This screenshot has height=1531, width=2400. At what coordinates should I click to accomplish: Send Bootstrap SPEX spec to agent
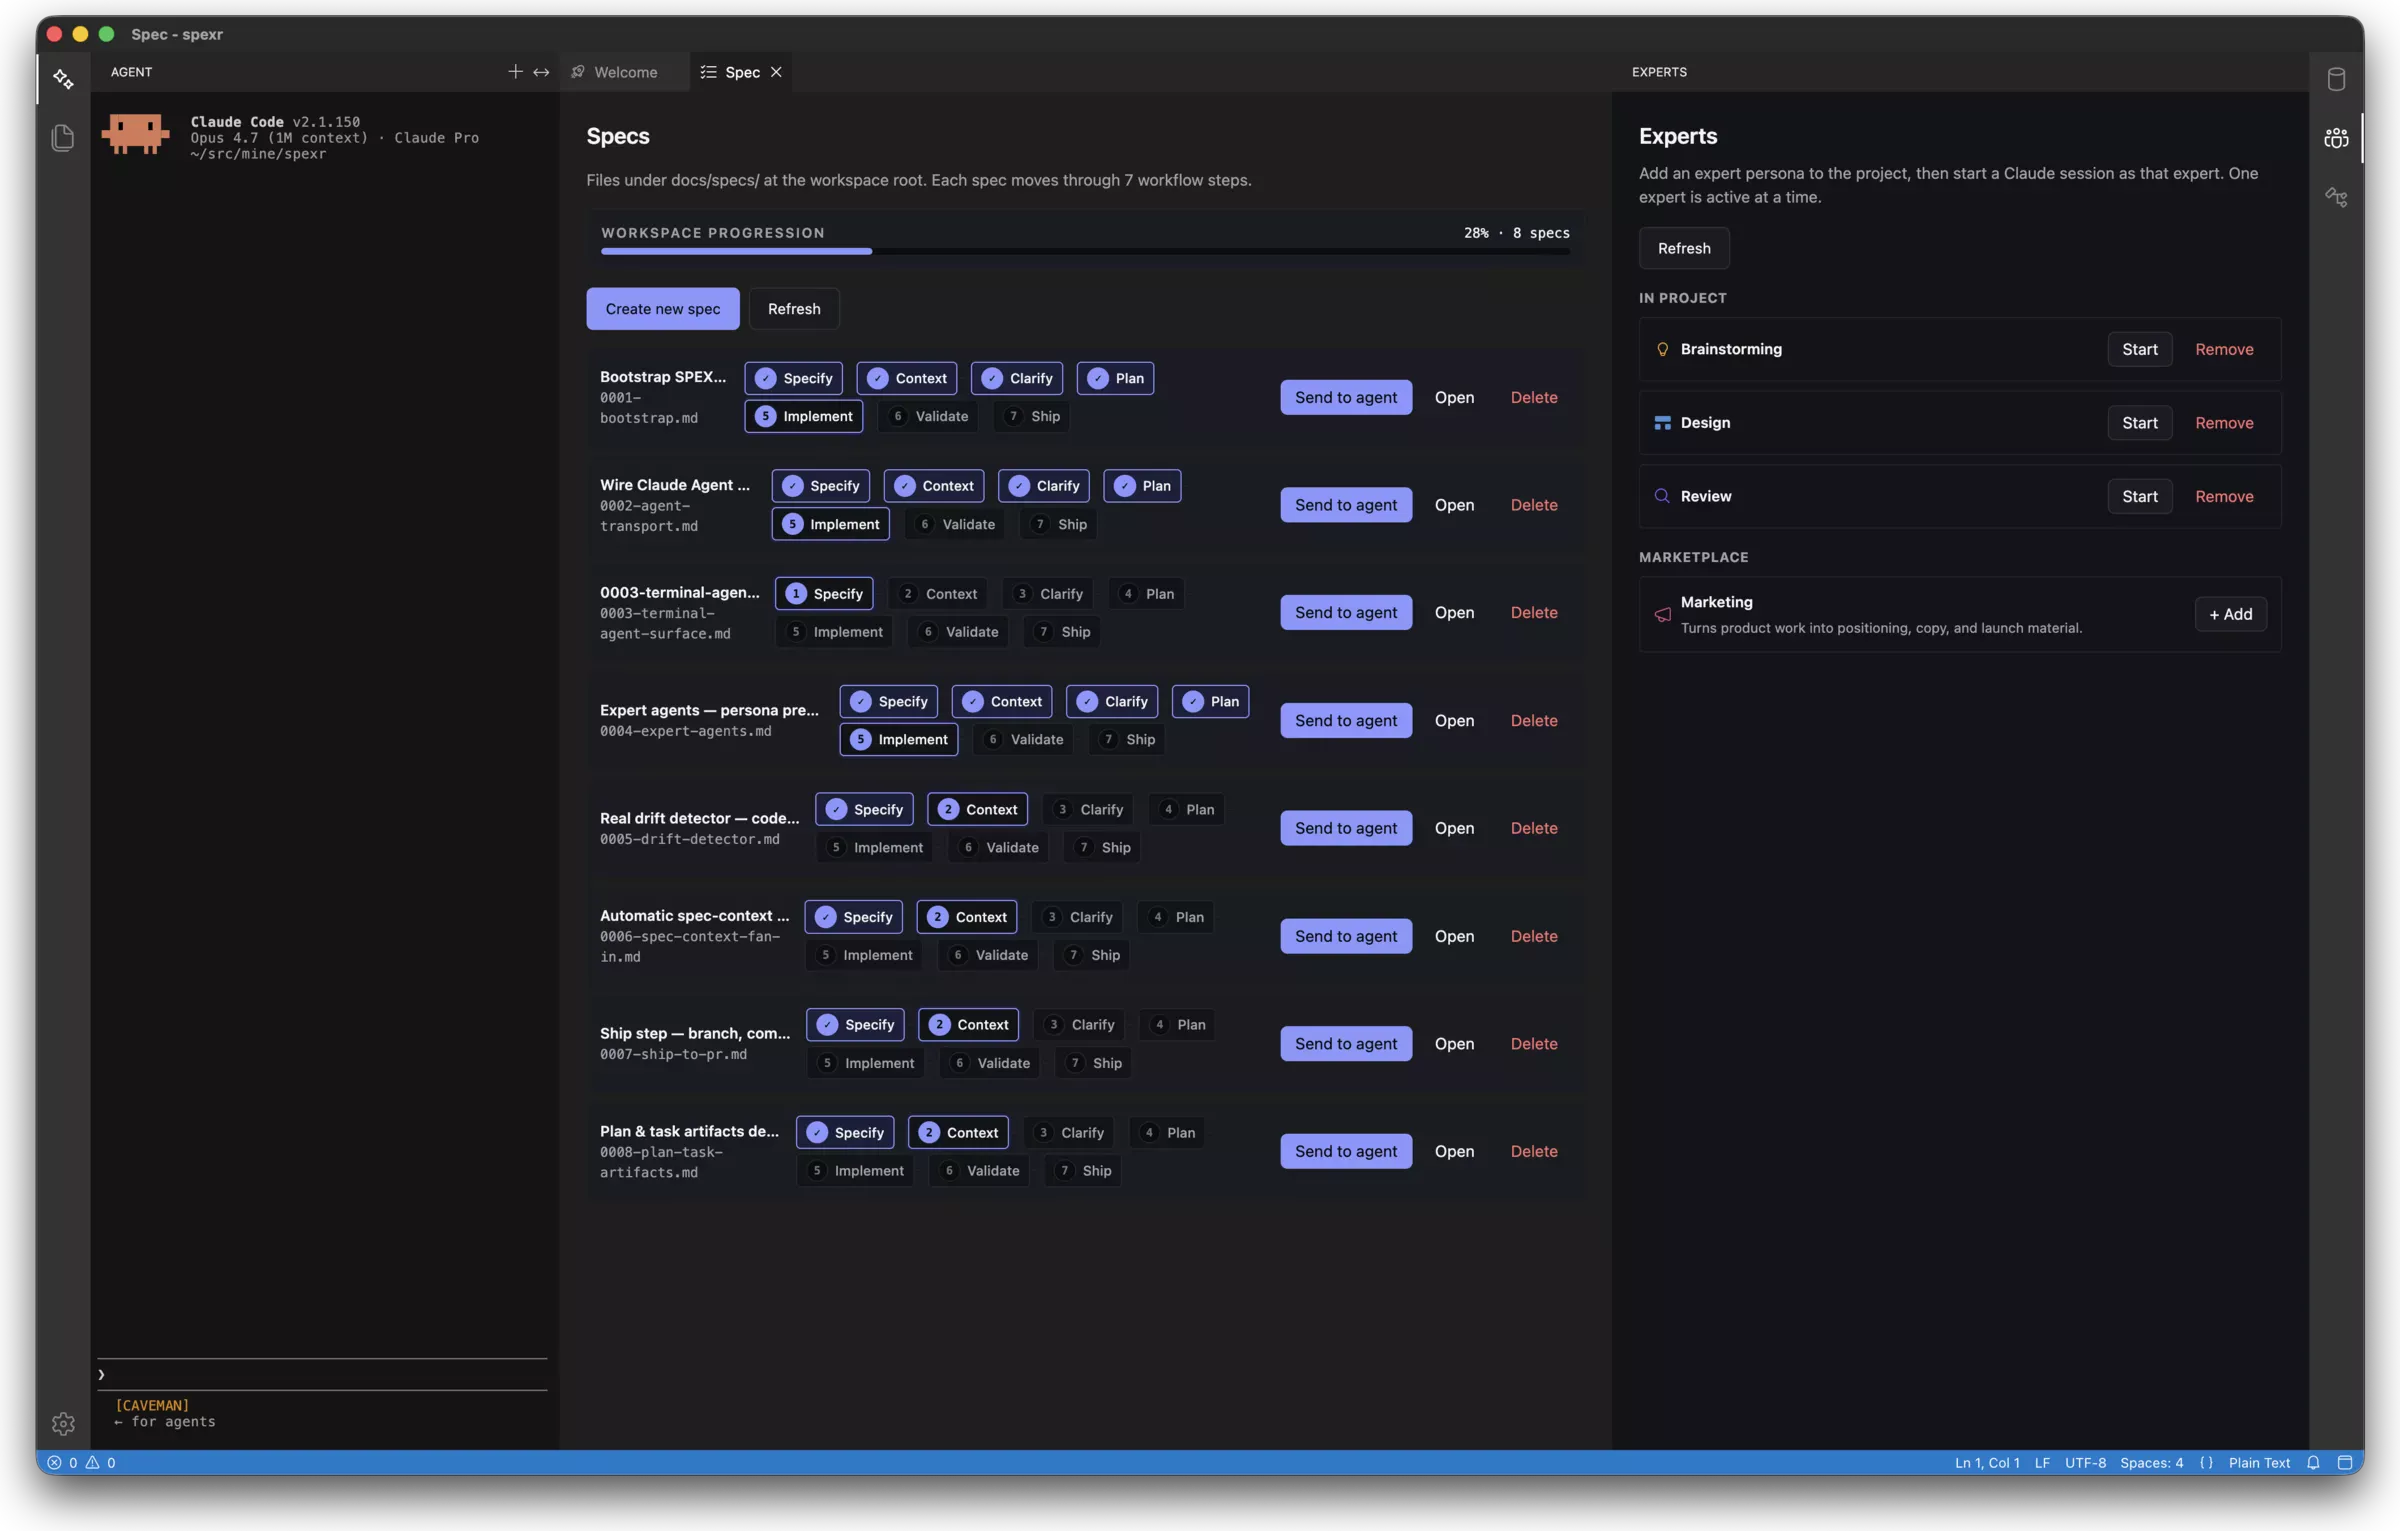click(x=1346, y=397)
